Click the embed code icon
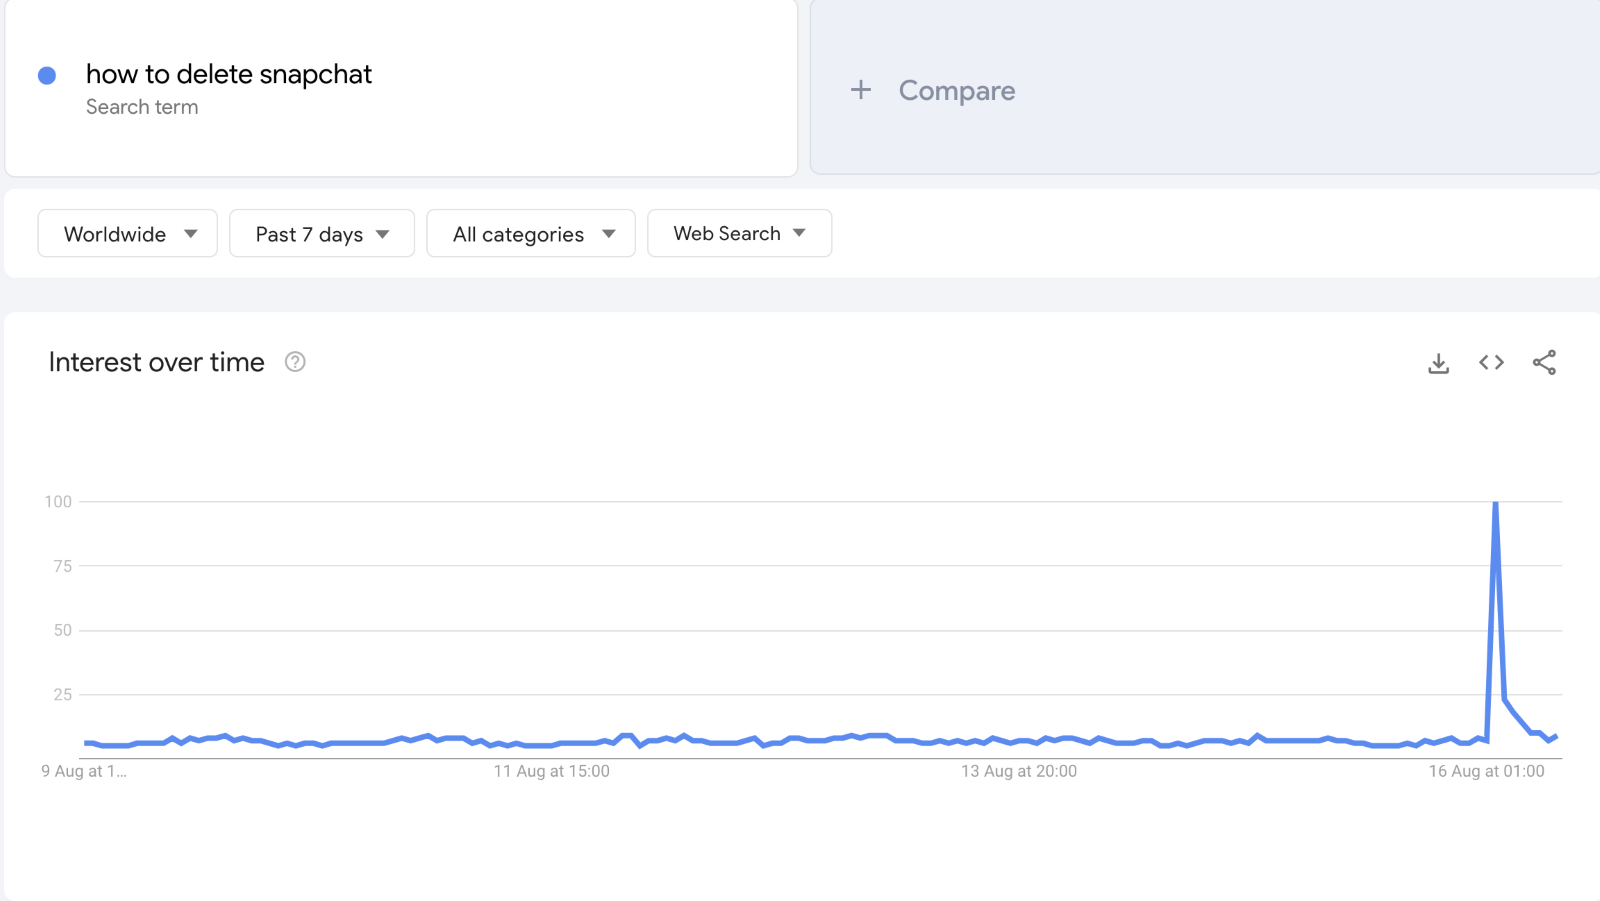Viewport: 1600px width, 901px height. (x=1491, y=363)
